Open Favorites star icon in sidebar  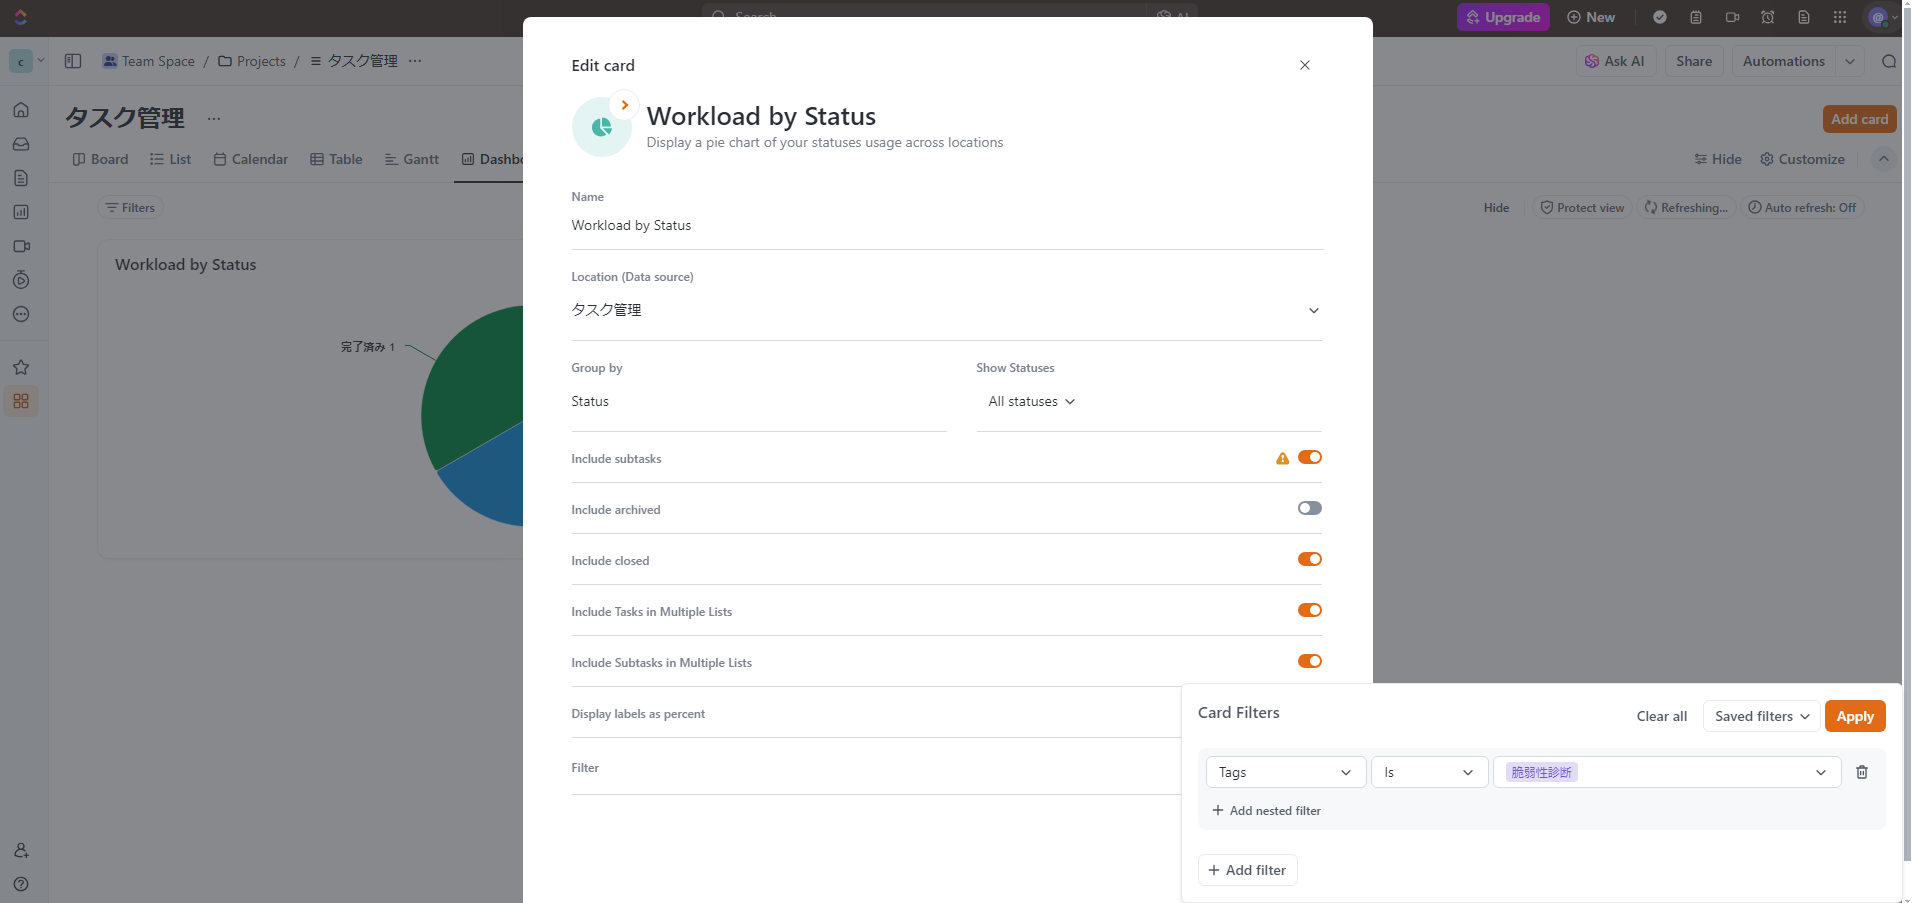click(21, 367)
